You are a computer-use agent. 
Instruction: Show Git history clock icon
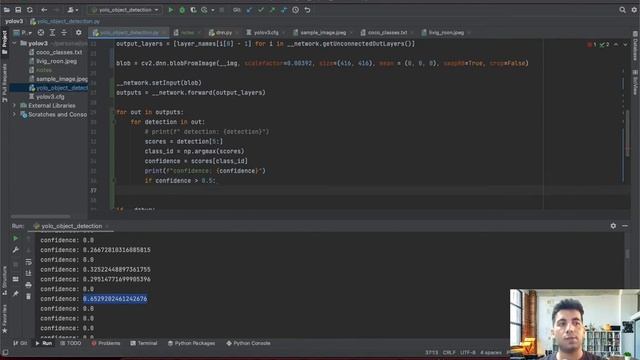[296, 10]
